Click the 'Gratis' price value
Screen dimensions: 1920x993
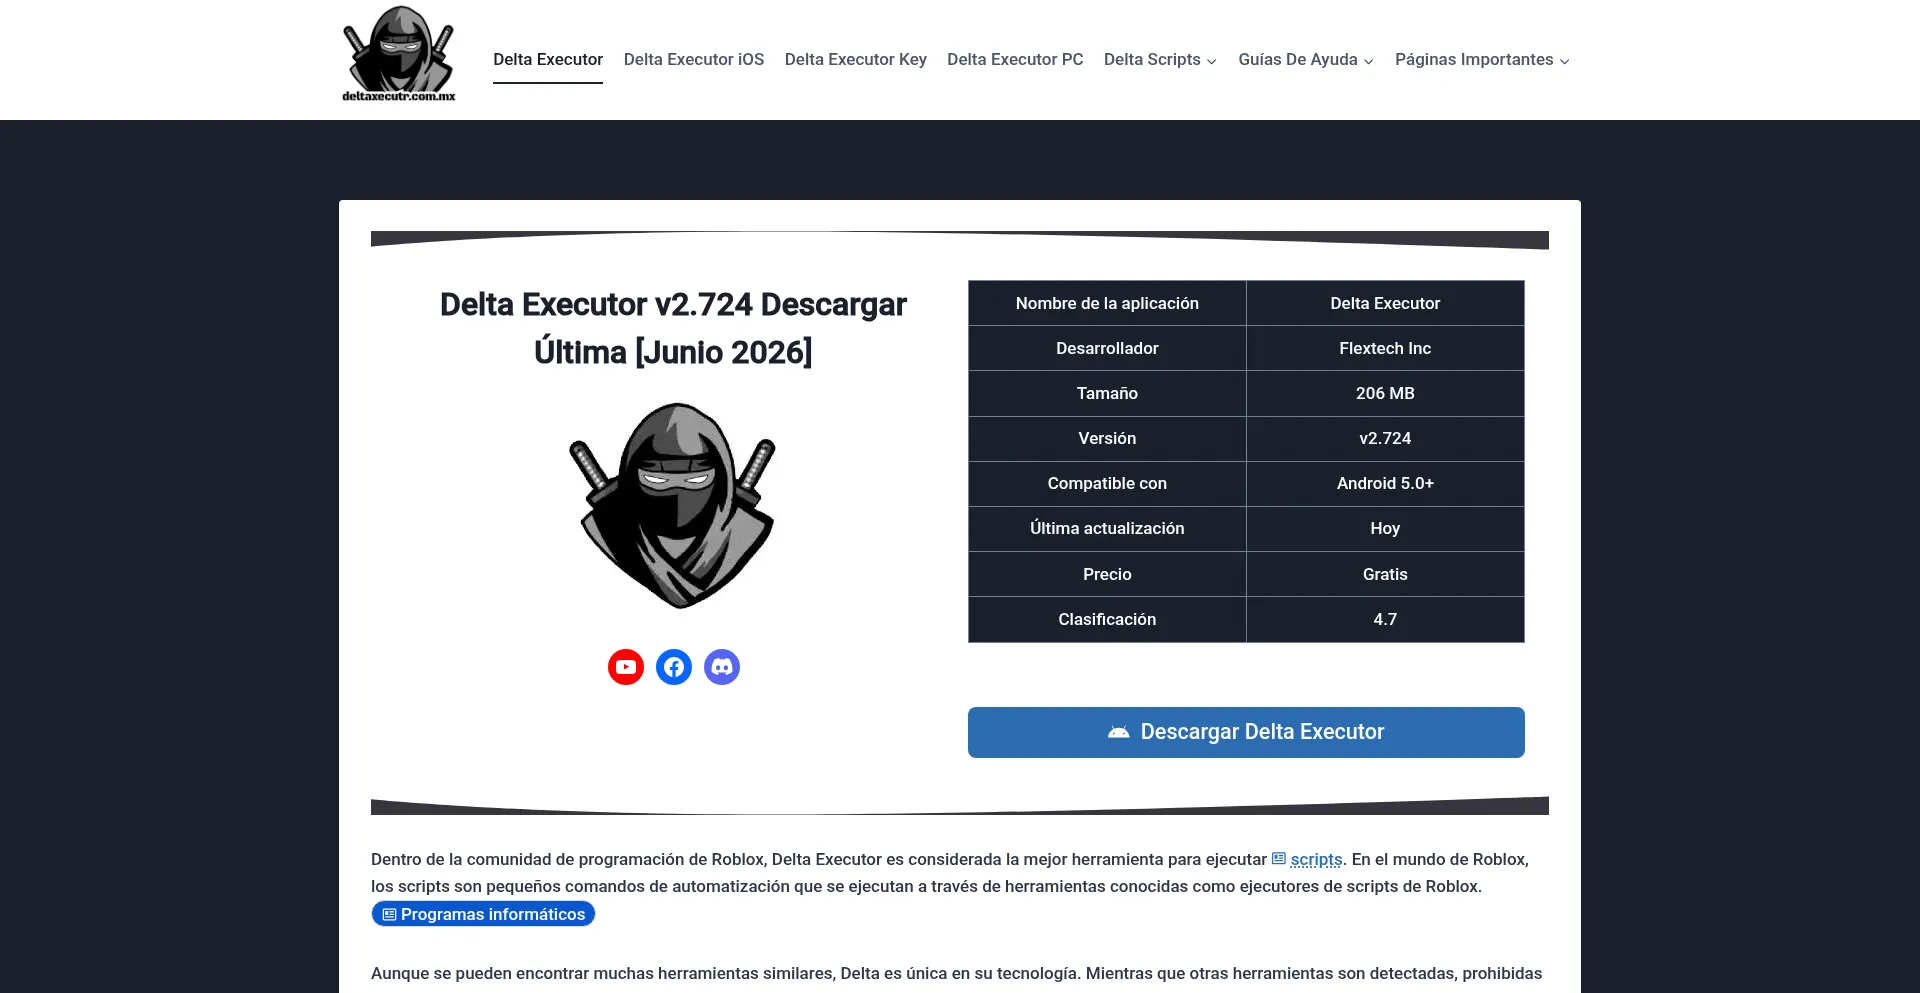click(1385, 574)
